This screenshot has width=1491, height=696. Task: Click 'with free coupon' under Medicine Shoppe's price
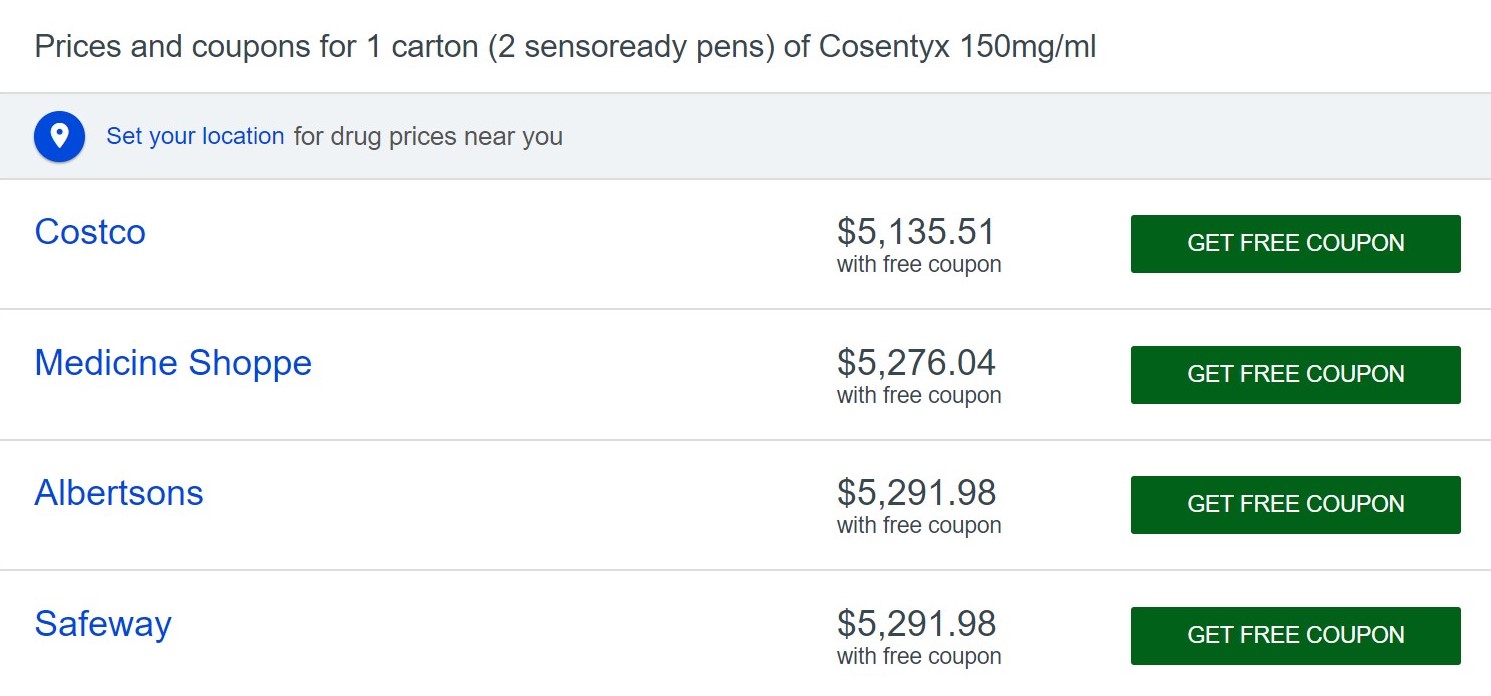pos(919,396)
